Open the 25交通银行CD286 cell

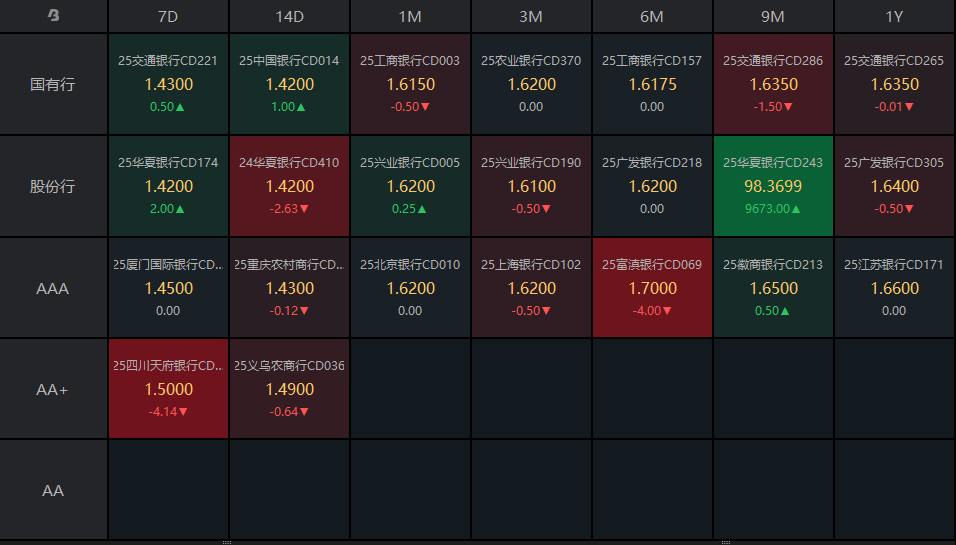click(x=773, y=84)
